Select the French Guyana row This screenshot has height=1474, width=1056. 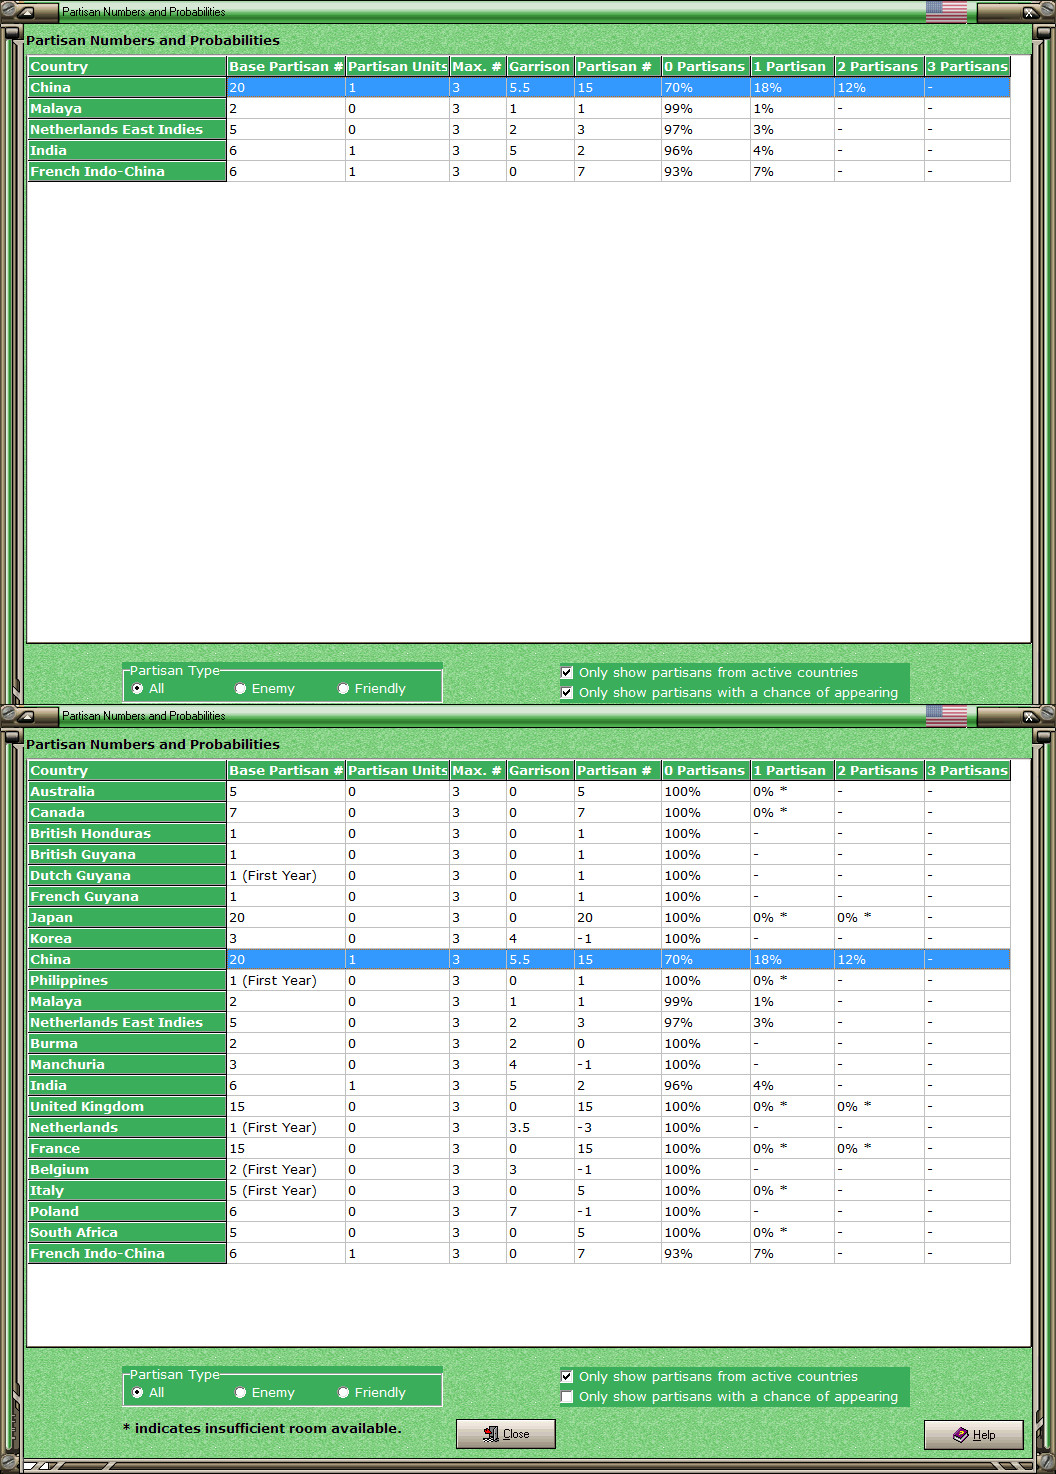point(519,897)
